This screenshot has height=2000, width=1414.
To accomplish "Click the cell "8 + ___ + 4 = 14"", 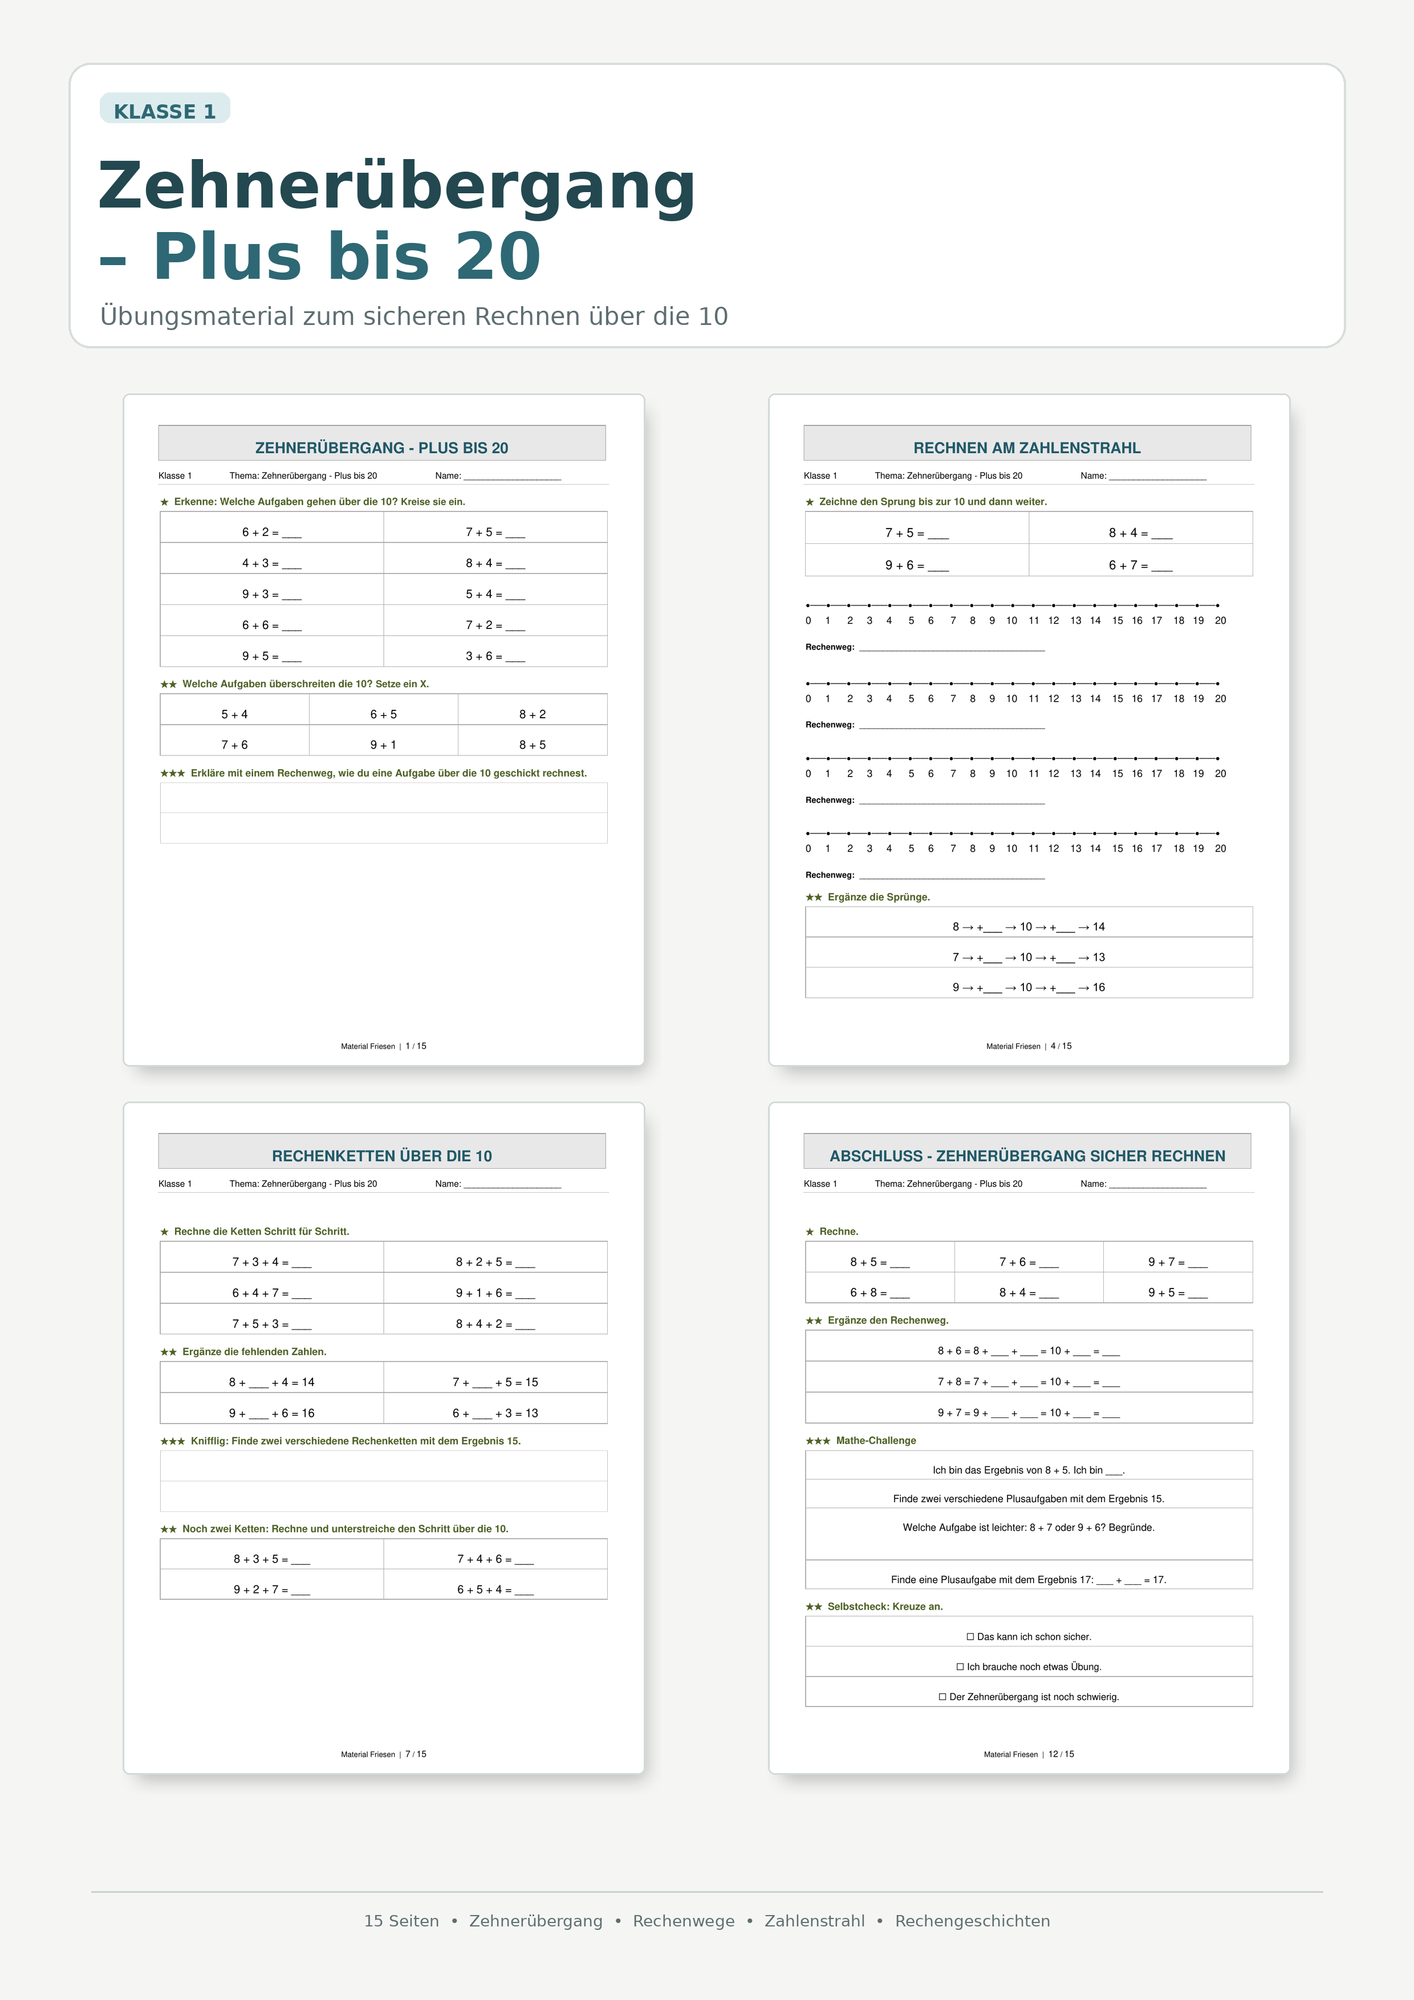I will (x=272, y=1378).
